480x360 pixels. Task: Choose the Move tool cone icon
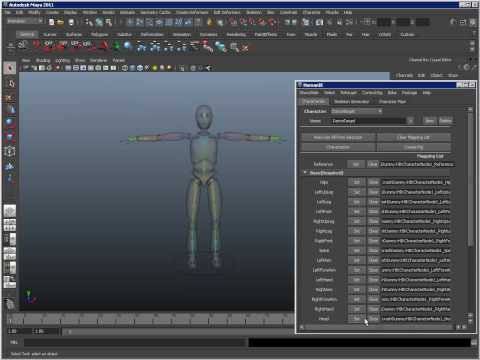click(x=10, y=109)
